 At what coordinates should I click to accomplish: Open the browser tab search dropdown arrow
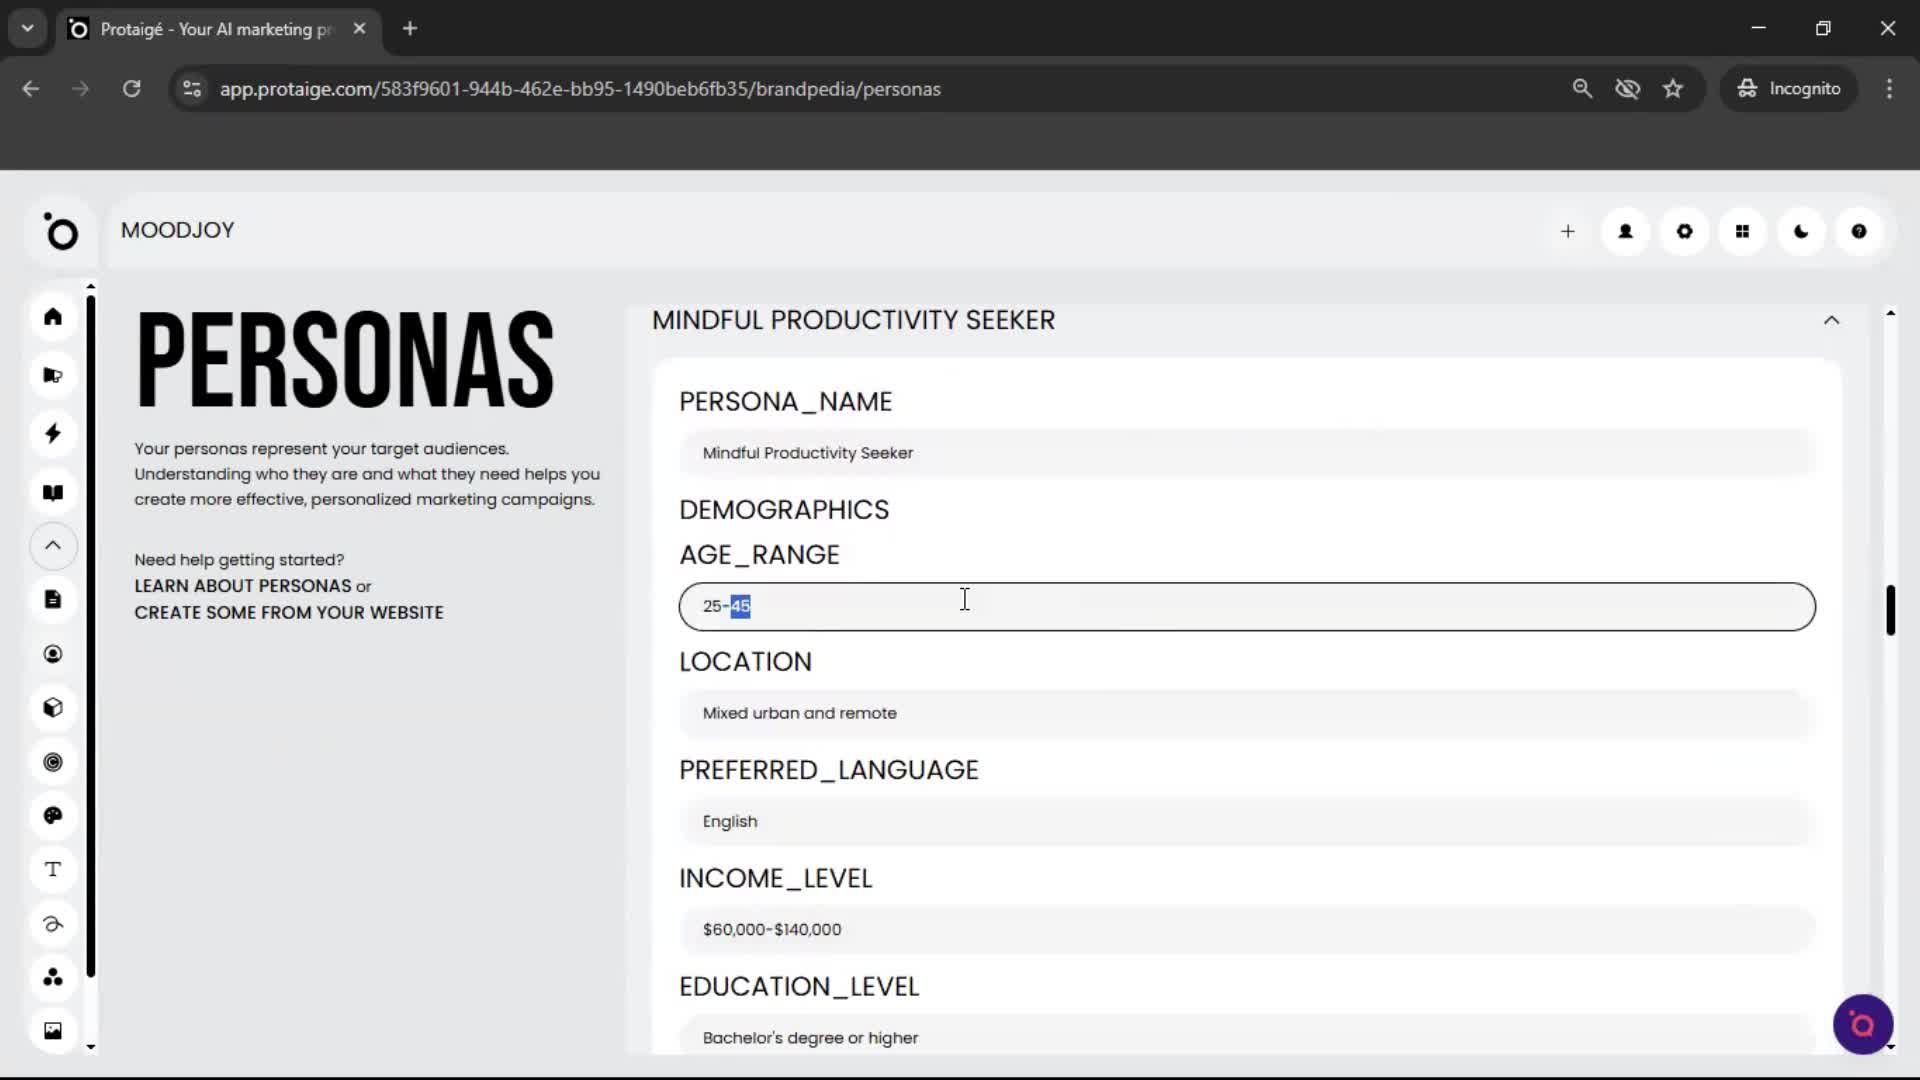(x=27, y=28)
